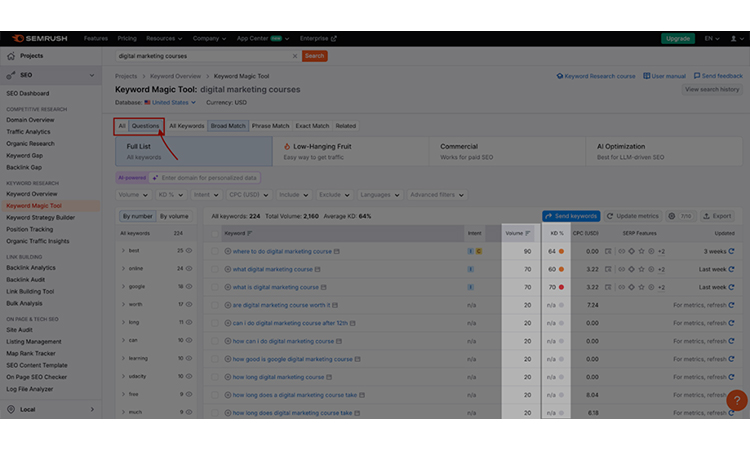Click the Update metrics button
Viewport: 750px width, 450px height.
click(633, 216)
